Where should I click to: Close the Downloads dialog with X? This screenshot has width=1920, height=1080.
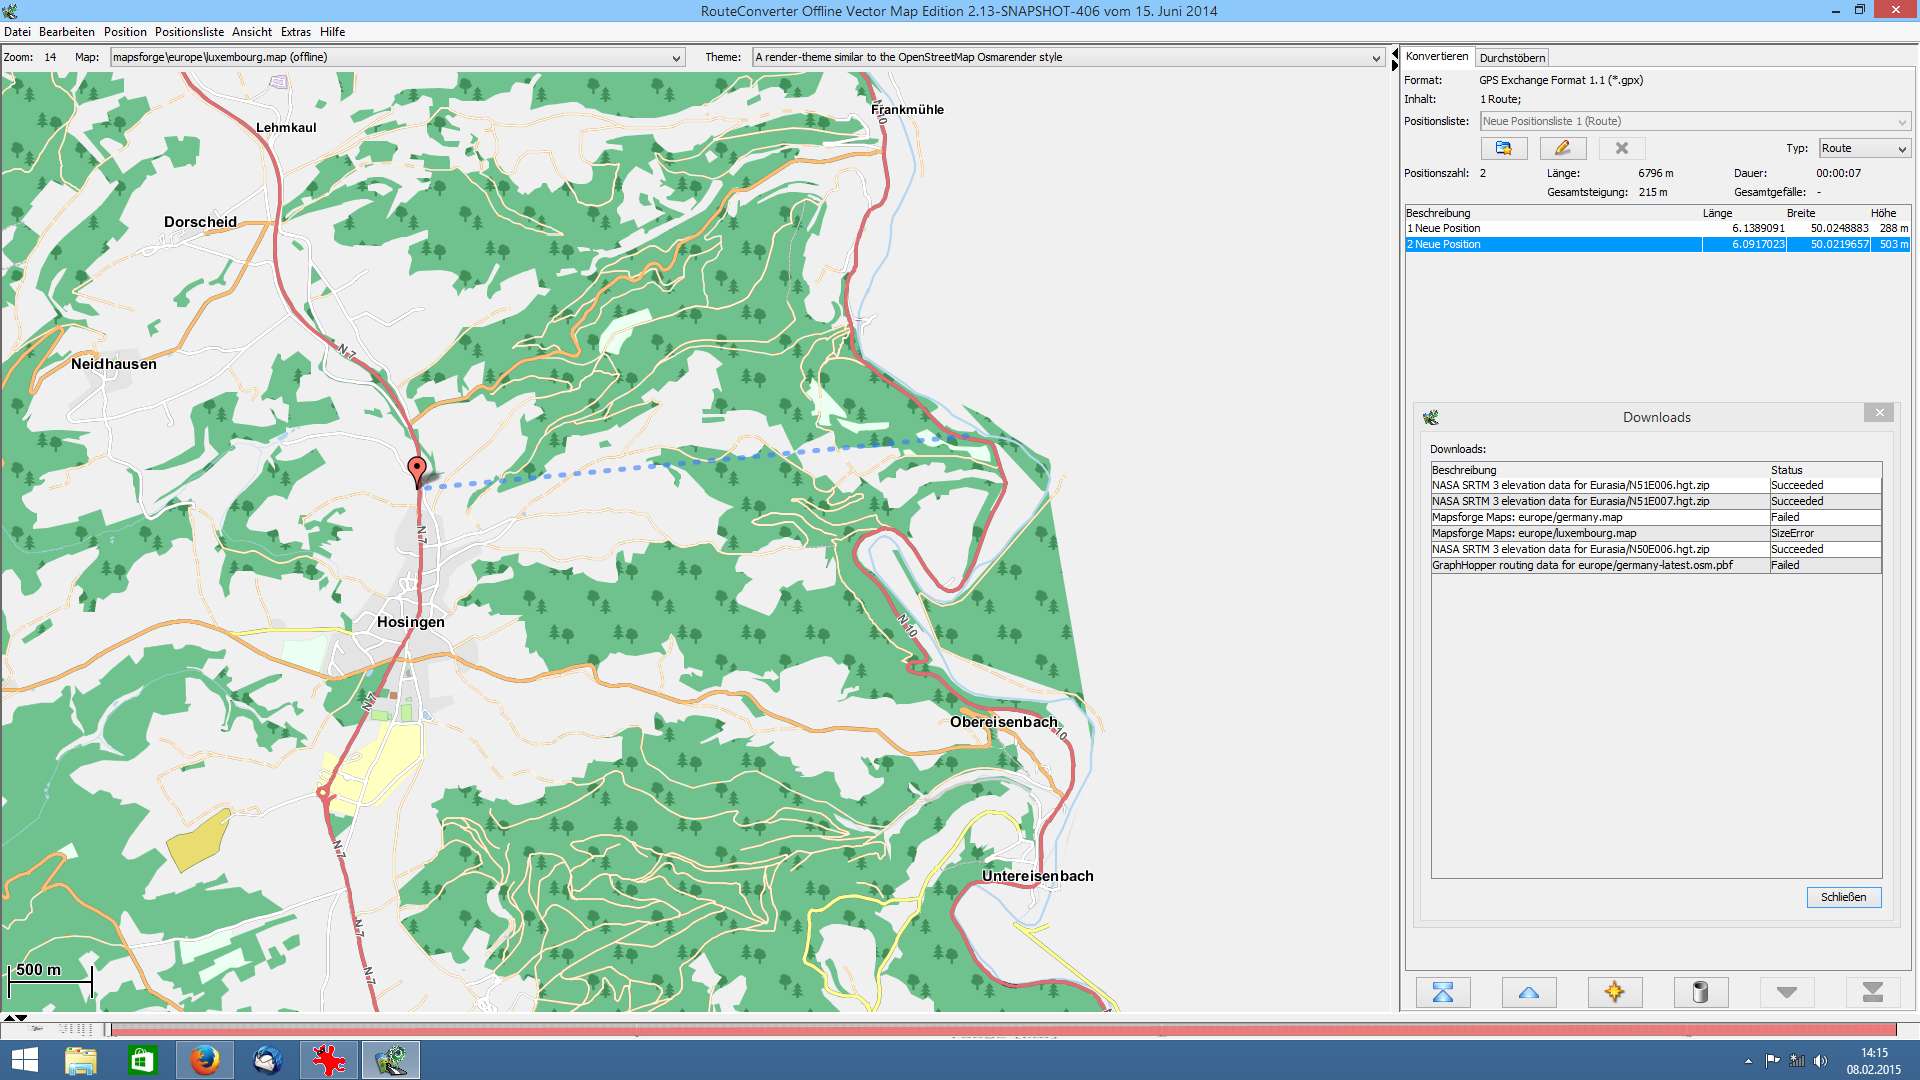coord(1879,413)
